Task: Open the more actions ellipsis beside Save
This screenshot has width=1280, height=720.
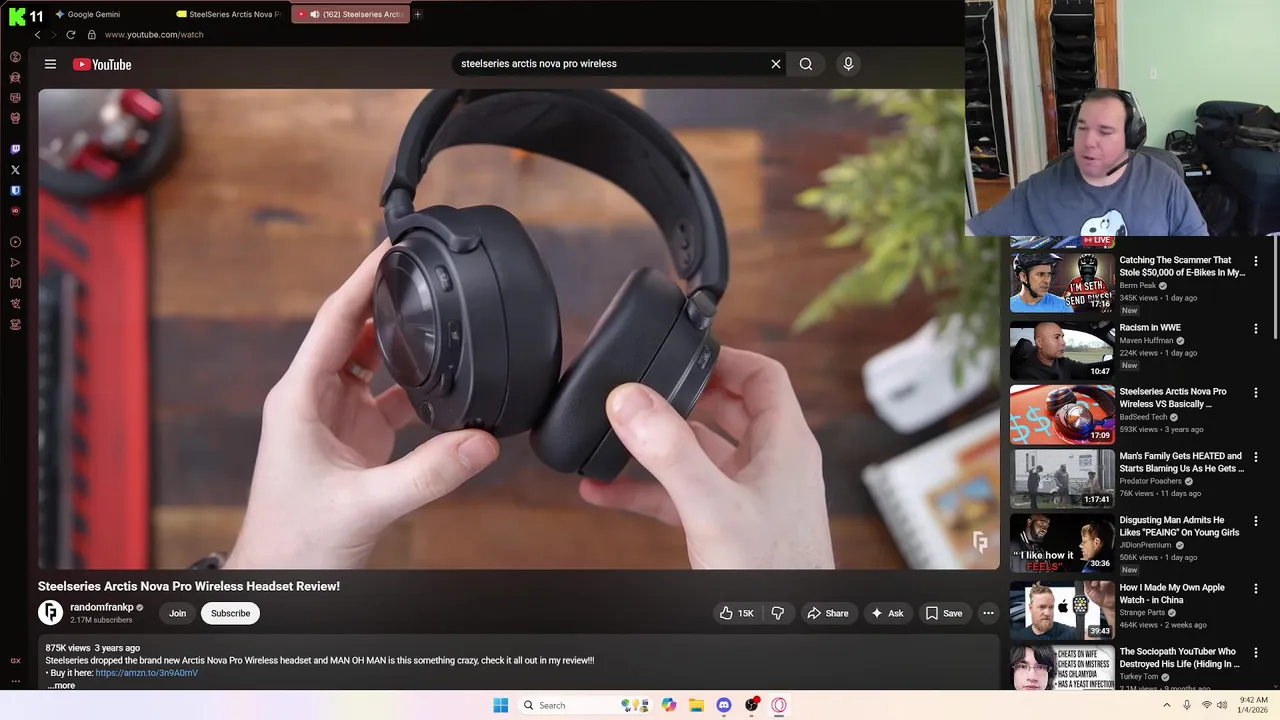Action: tap(988, 613)
